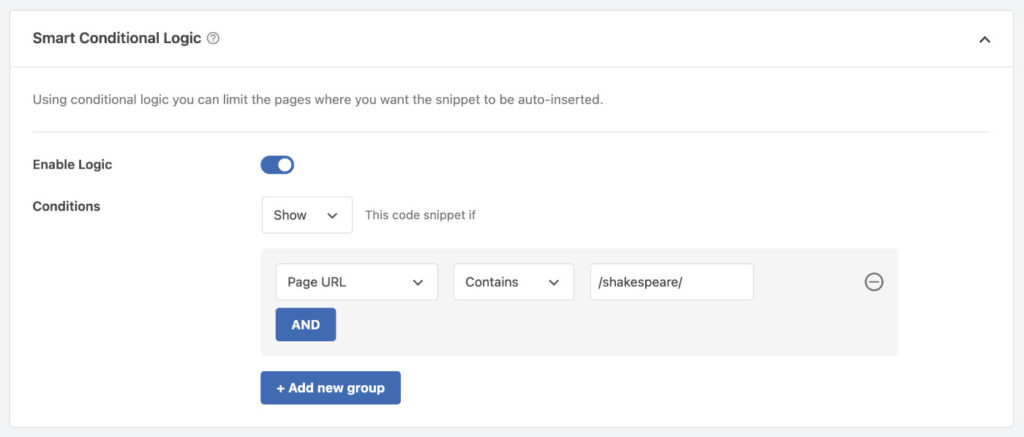Disable the Enable Logic toggle switch

(x=277, y=165)
